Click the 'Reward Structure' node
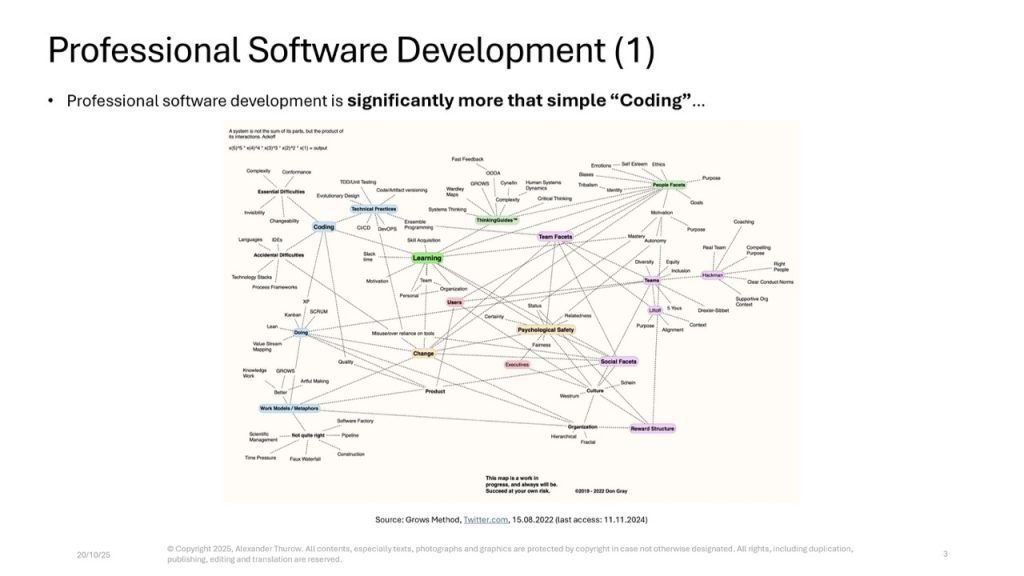 click(x=652, y=428)
